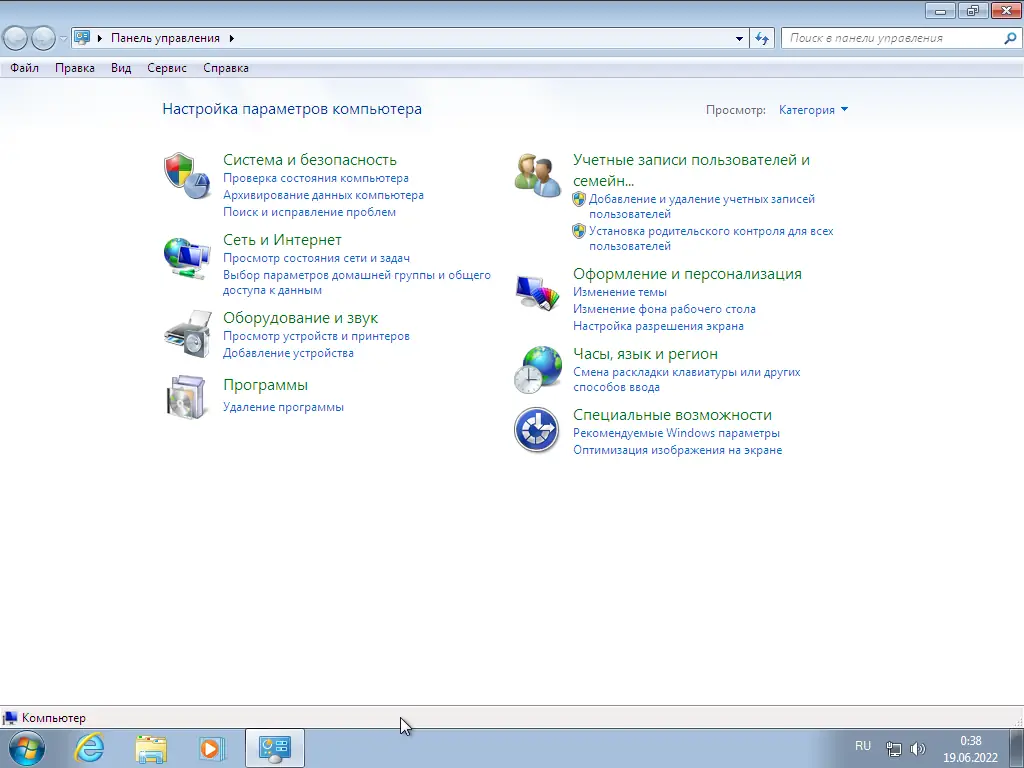Click the volume speaker tray icon

[x=918, y=748]
